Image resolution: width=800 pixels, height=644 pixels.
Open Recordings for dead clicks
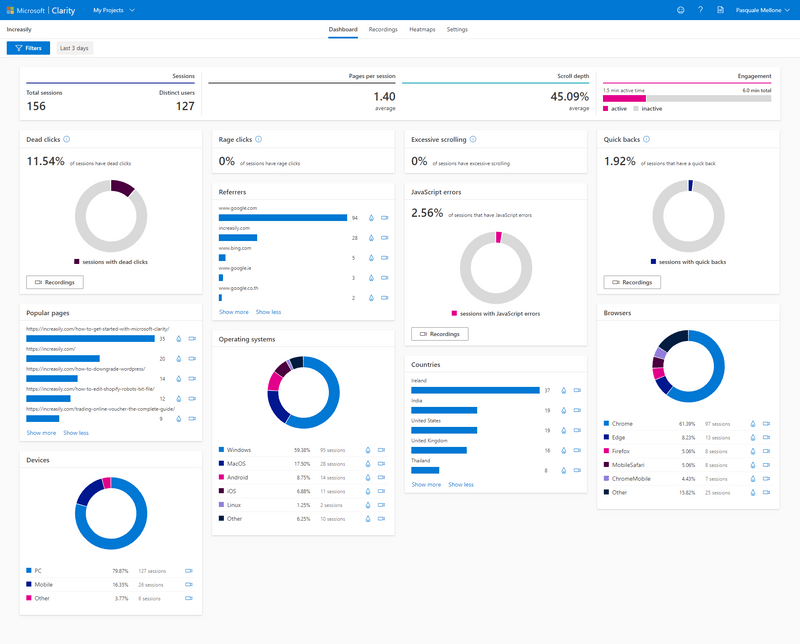[55, 282]
